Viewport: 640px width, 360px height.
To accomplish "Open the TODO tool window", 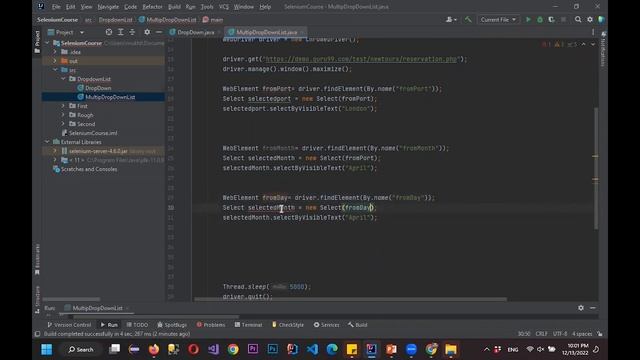I will click(137, 324).
